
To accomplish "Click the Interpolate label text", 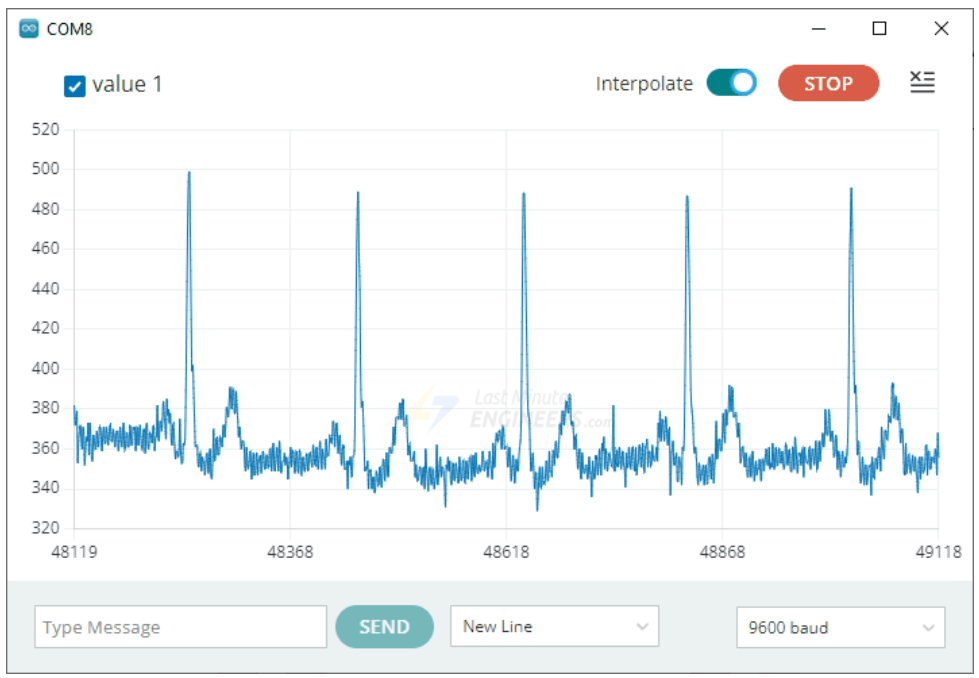I will (x=644, y=84).
